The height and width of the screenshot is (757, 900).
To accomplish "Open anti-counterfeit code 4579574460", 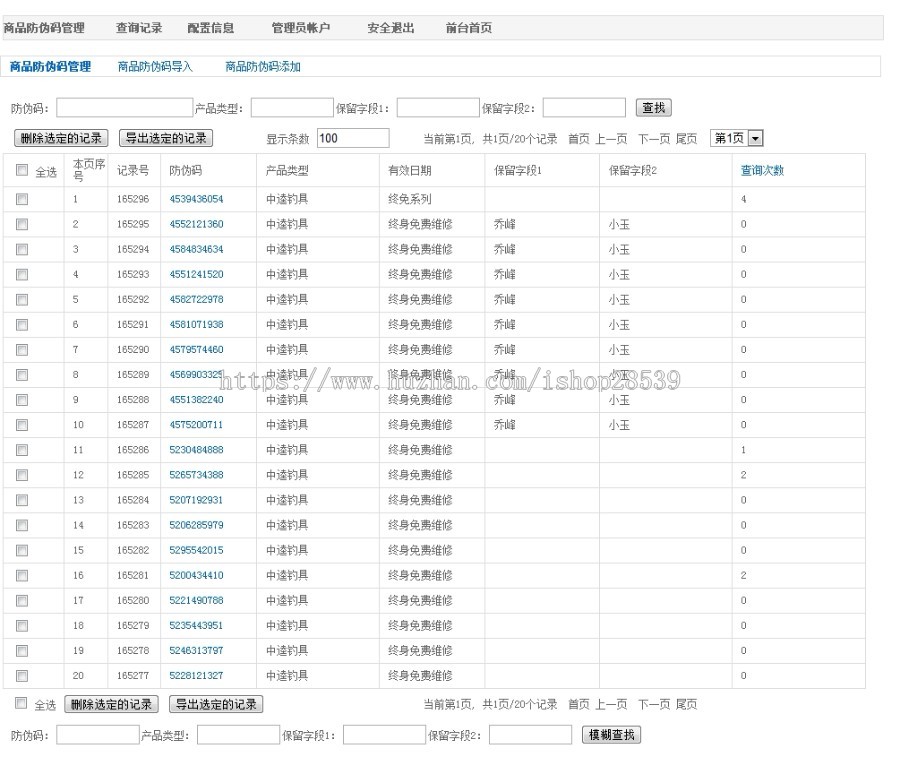I will (196, 350).
